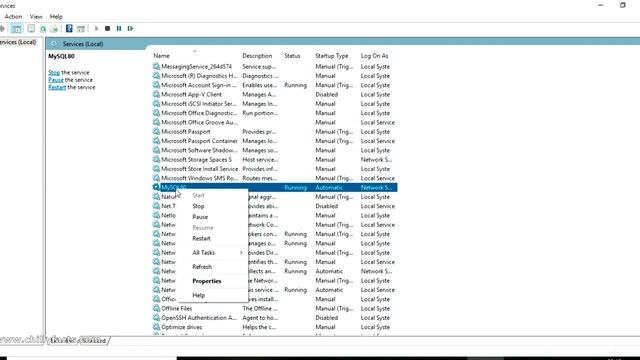
Task: Click the Export List toolbar icon
Action: pyautogui.click(x=54, y=29)
